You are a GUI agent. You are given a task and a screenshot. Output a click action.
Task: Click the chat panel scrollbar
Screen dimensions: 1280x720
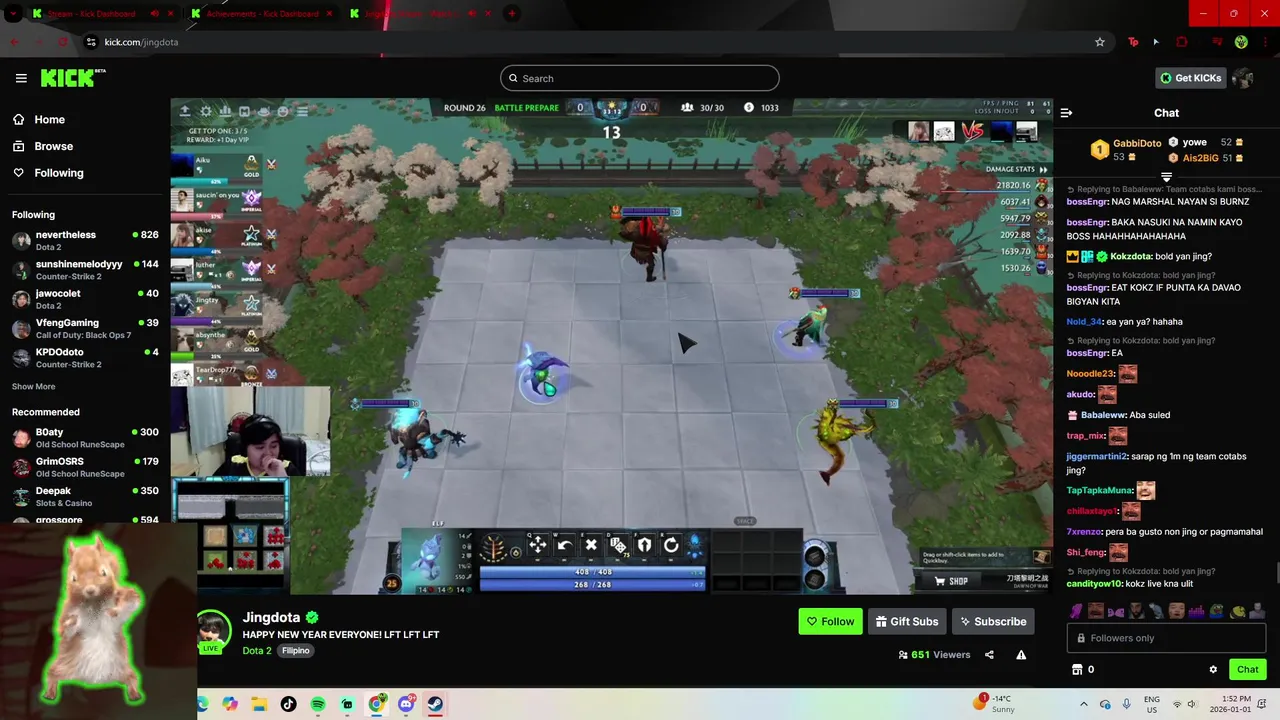[x=1276, y=573]
